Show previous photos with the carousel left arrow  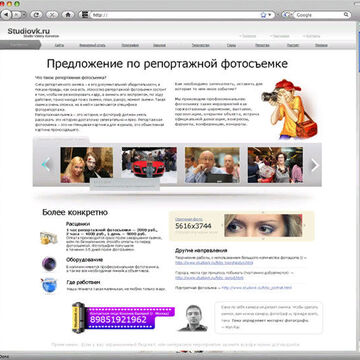46,165
